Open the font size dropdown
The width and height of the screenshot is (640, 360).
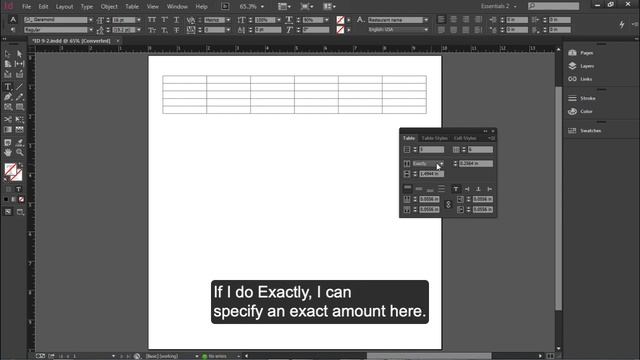[139, 20]
